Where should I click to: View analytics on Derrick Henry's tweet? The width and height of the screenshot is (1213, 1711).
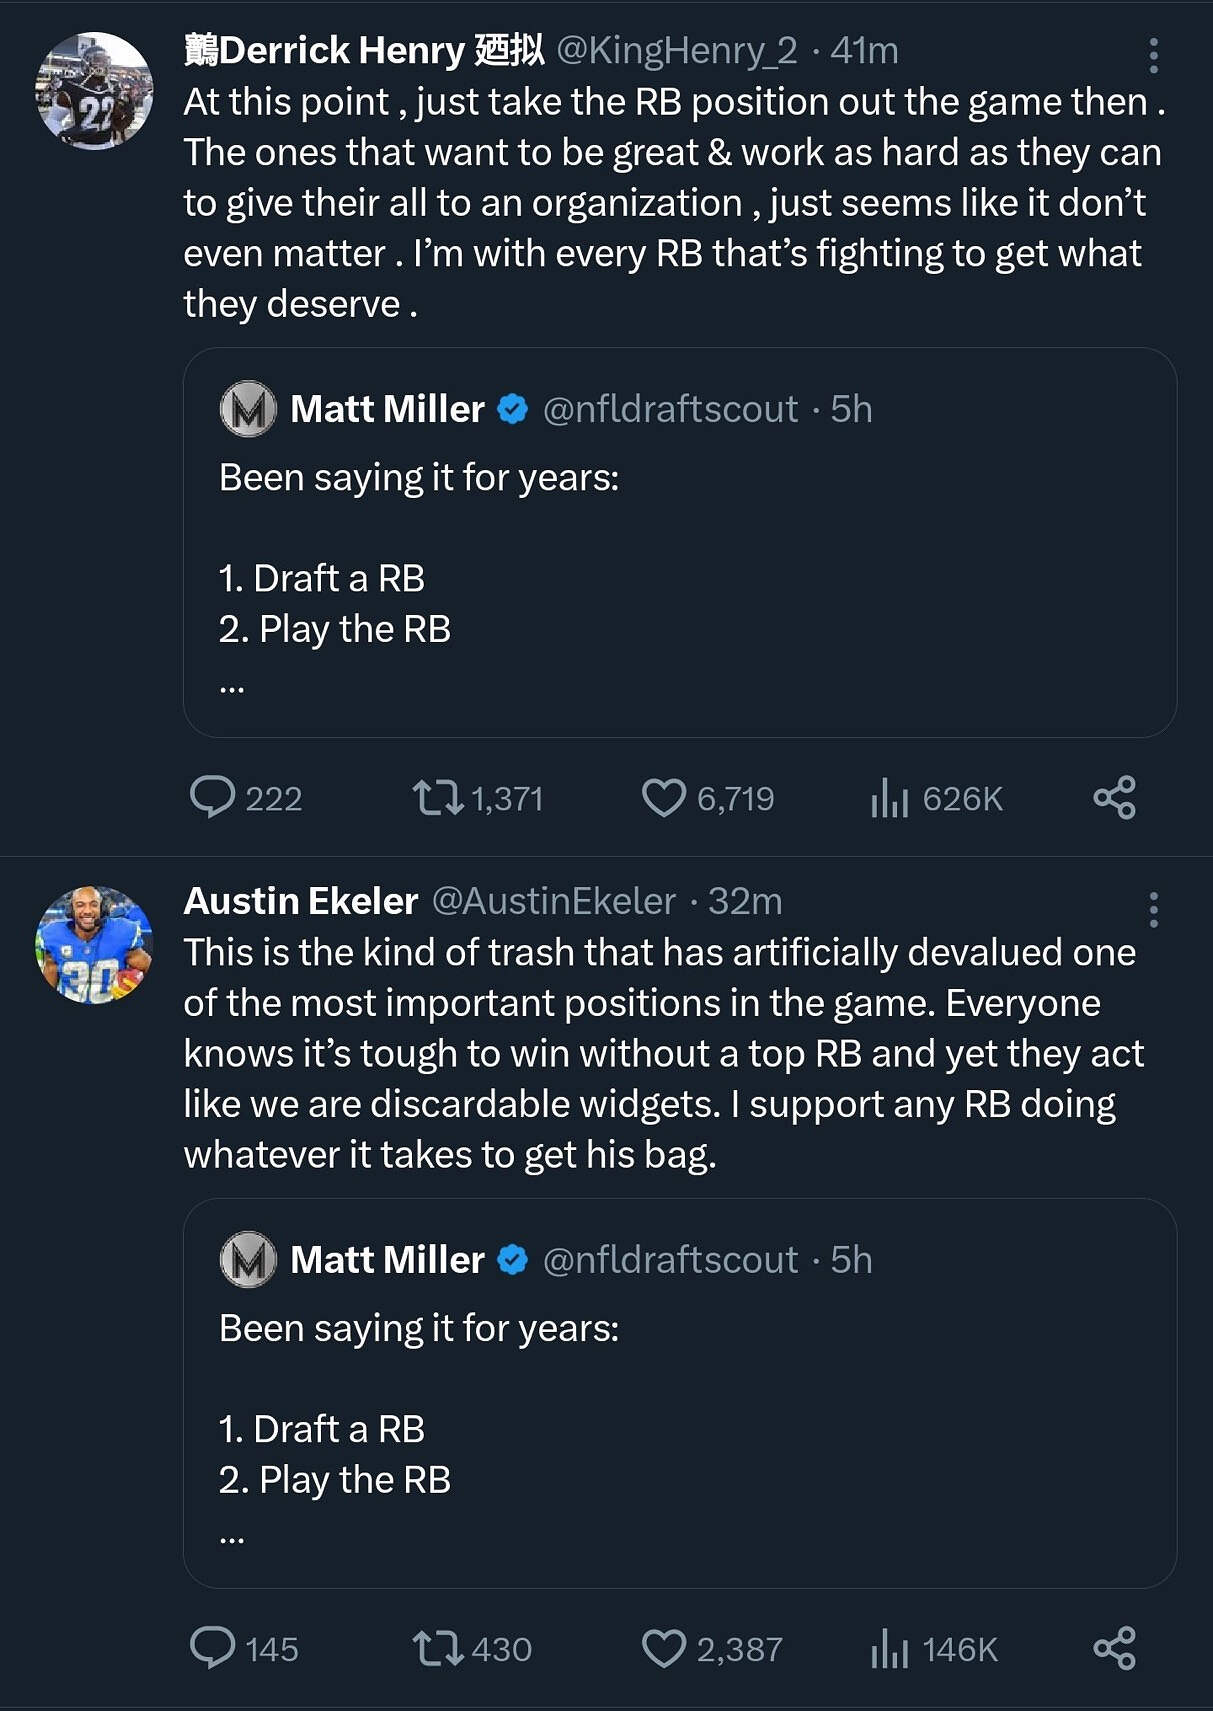pos(889,799)
